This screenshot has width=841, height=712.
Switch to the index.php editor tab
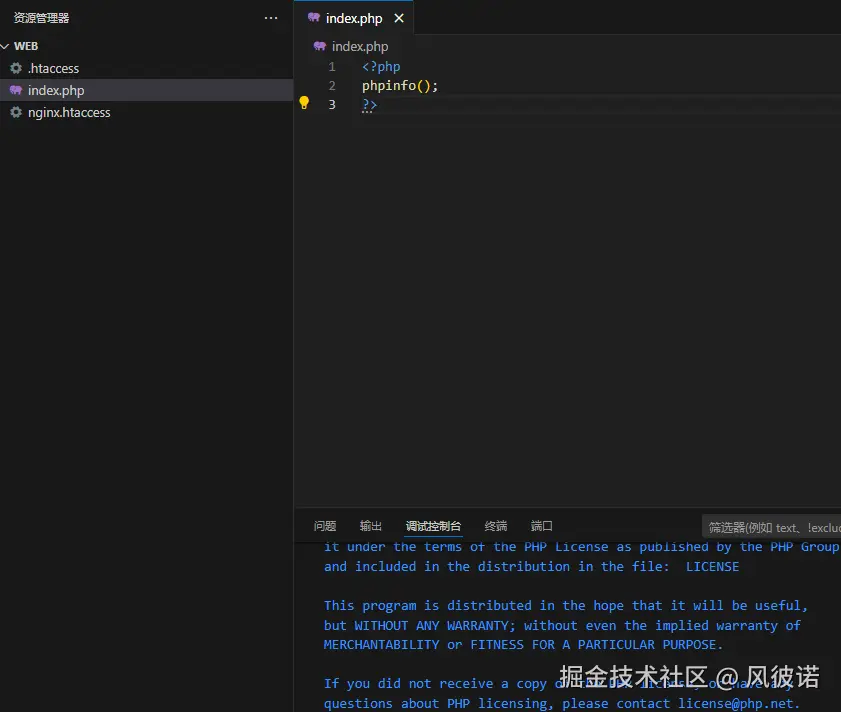tap(353, 18)
